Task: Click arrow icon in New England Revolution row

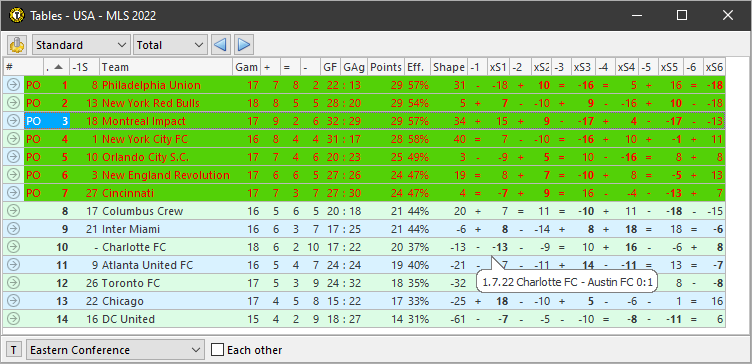Action: (x=13, y=175)
